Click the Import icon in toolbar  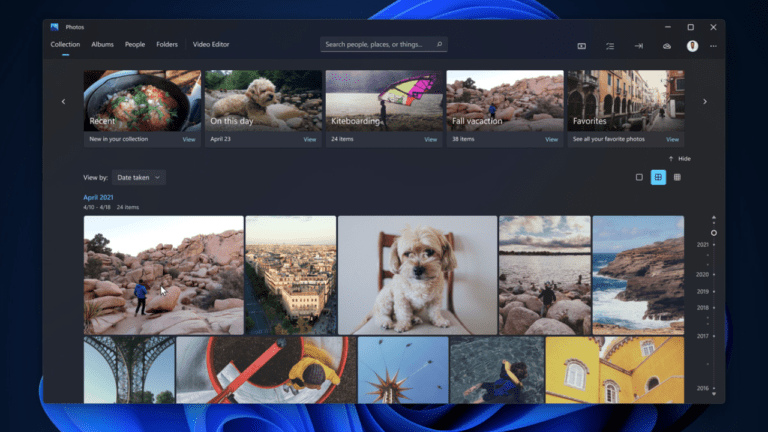pos(638,45)
